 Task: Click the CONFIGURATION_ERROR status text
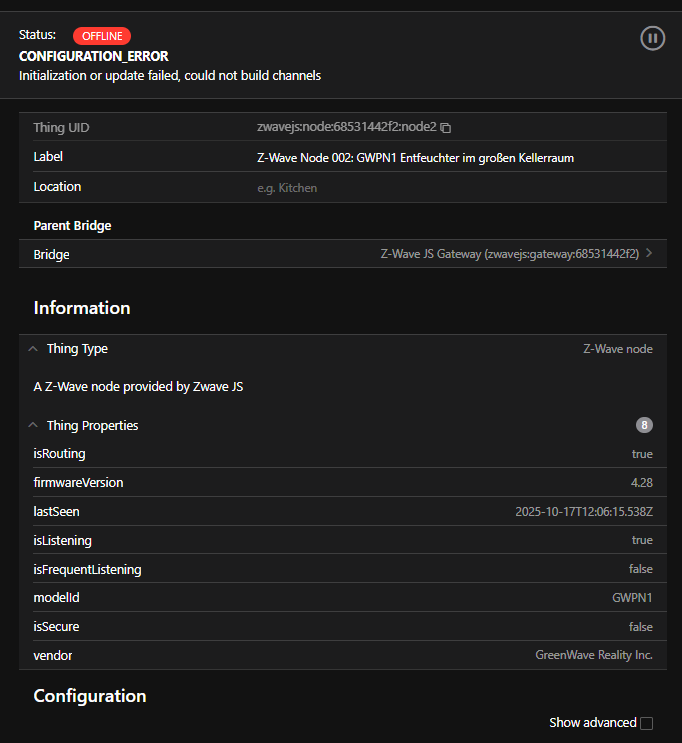tap(94, 56)
